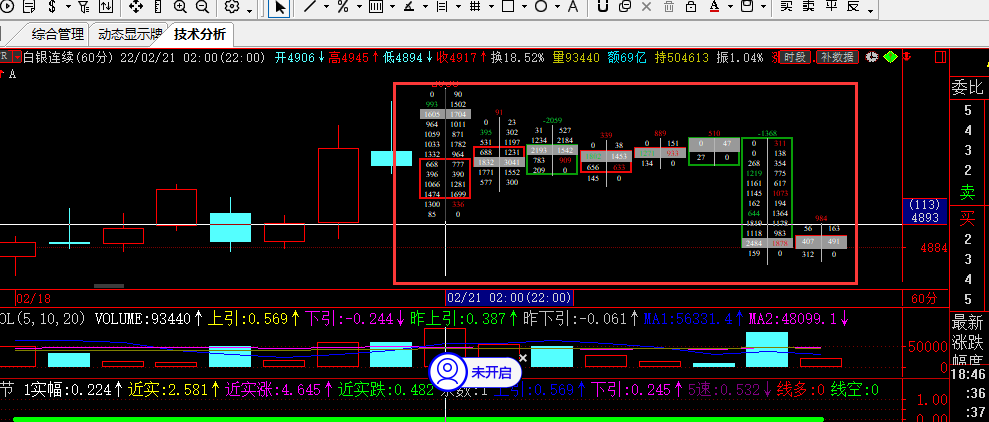Click the copy drawing objects icon
Image resolution: width=989 pixels, height=422 pixels.
click(x=625, y=7)
